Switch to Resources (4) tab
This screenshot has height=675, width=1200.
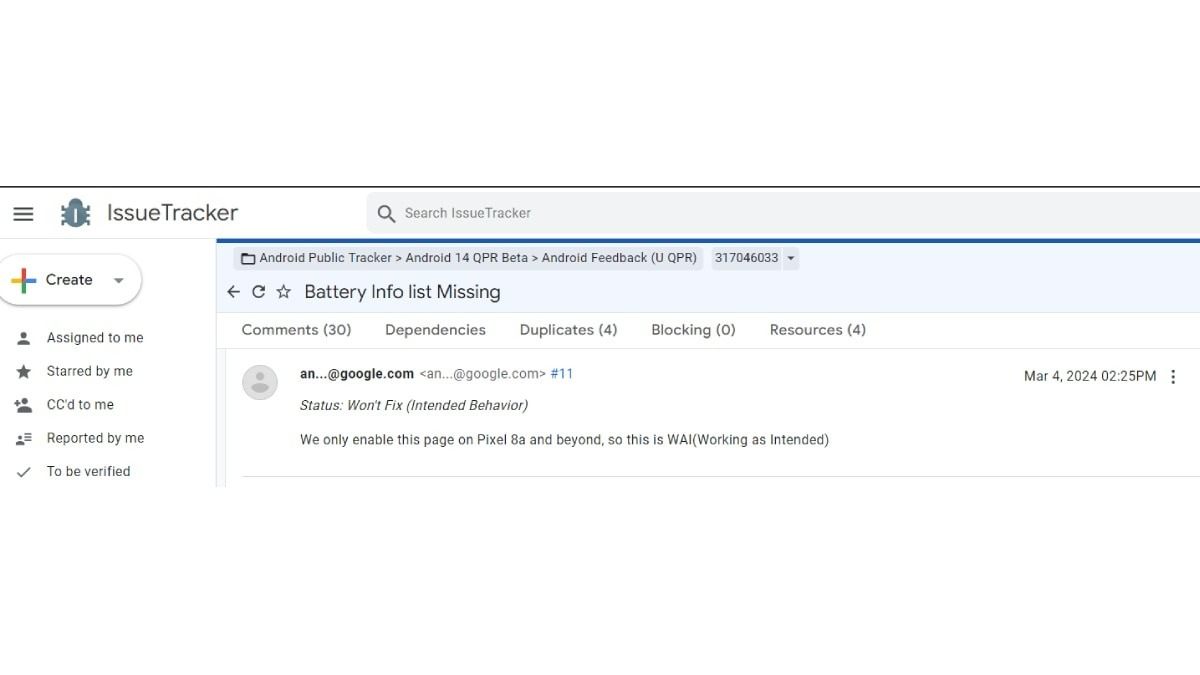818,330
